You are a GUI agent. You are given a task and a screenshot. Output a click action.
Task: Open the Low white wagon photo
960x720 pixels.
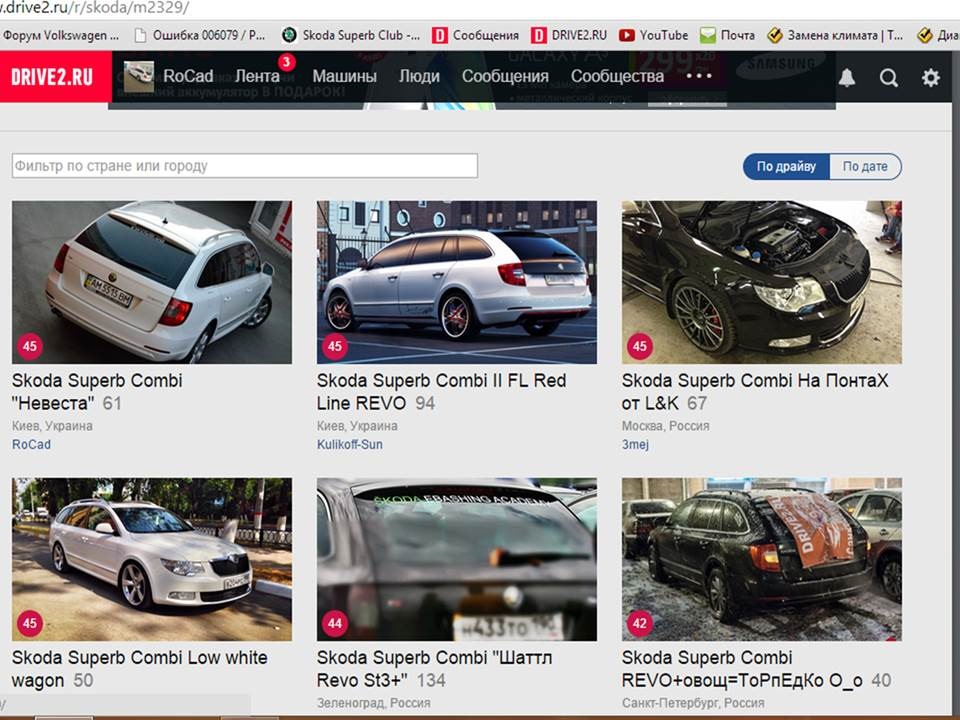152,560
